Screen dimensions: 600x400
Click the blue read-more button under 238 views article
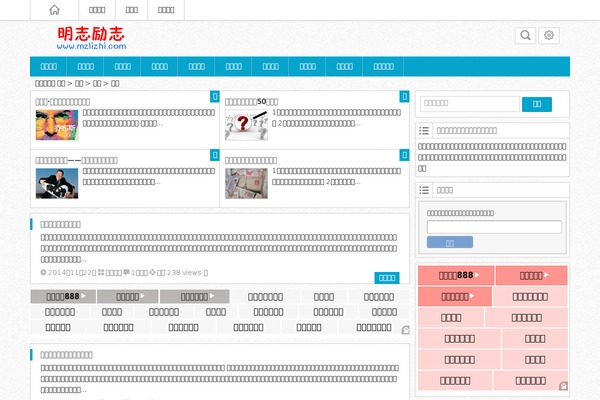[x=387, y=278]
